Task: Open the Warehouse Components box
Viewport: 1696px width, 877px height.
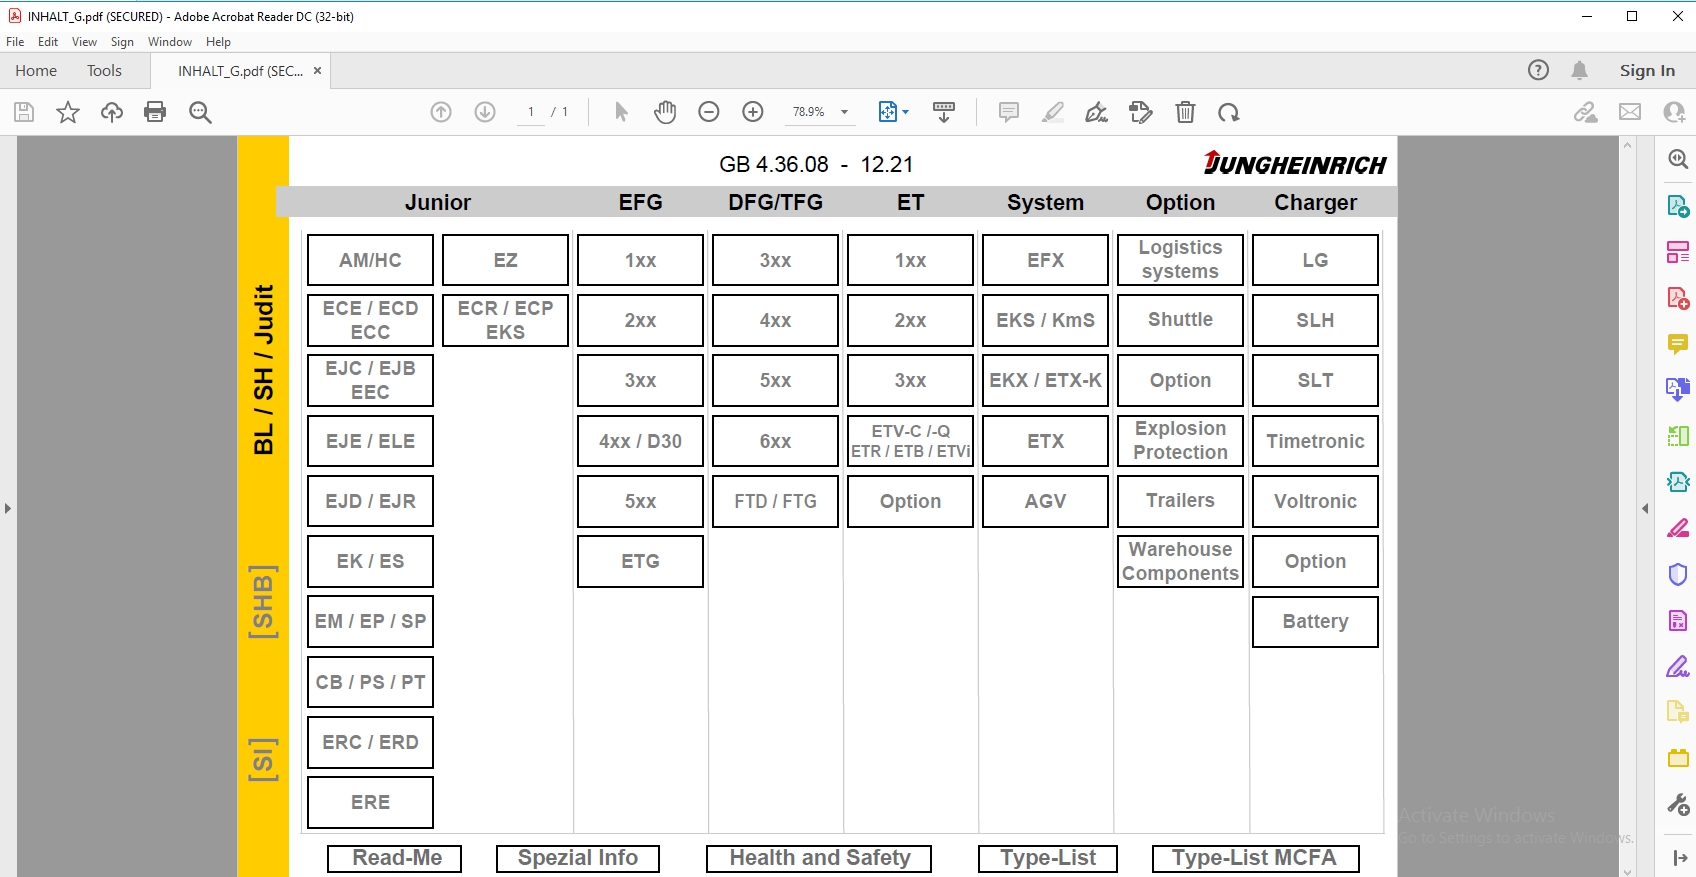Action: click(x=1180, y=561)
